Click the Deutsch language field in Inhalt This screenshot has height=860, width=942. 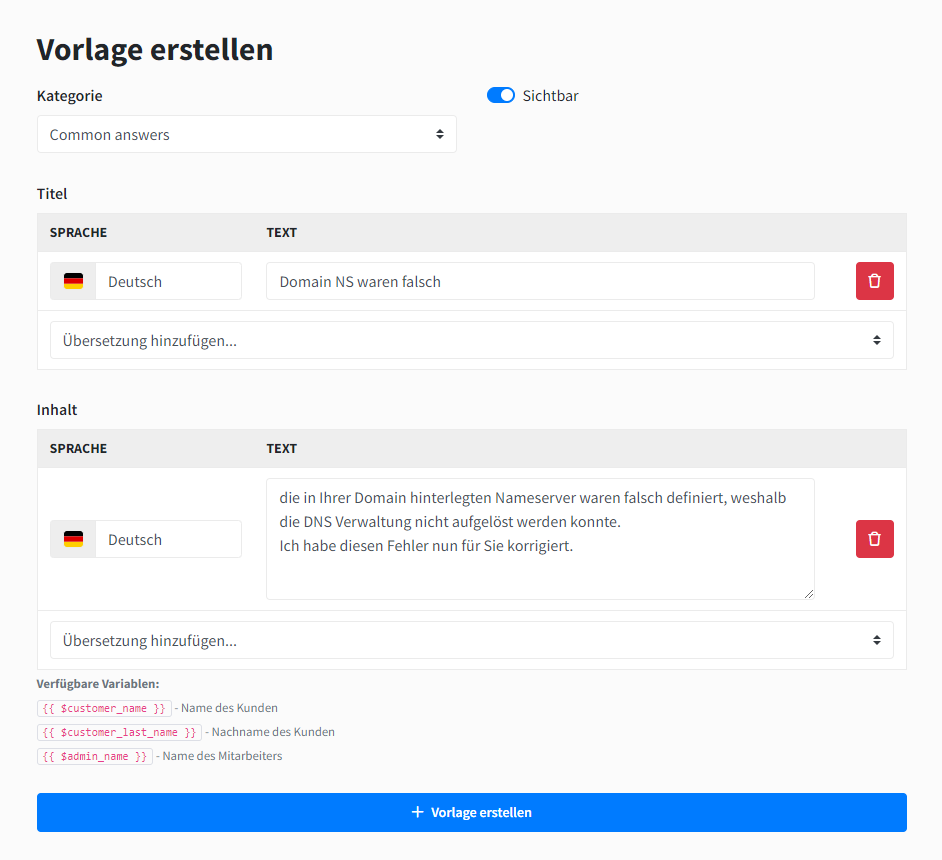point(168,539)
